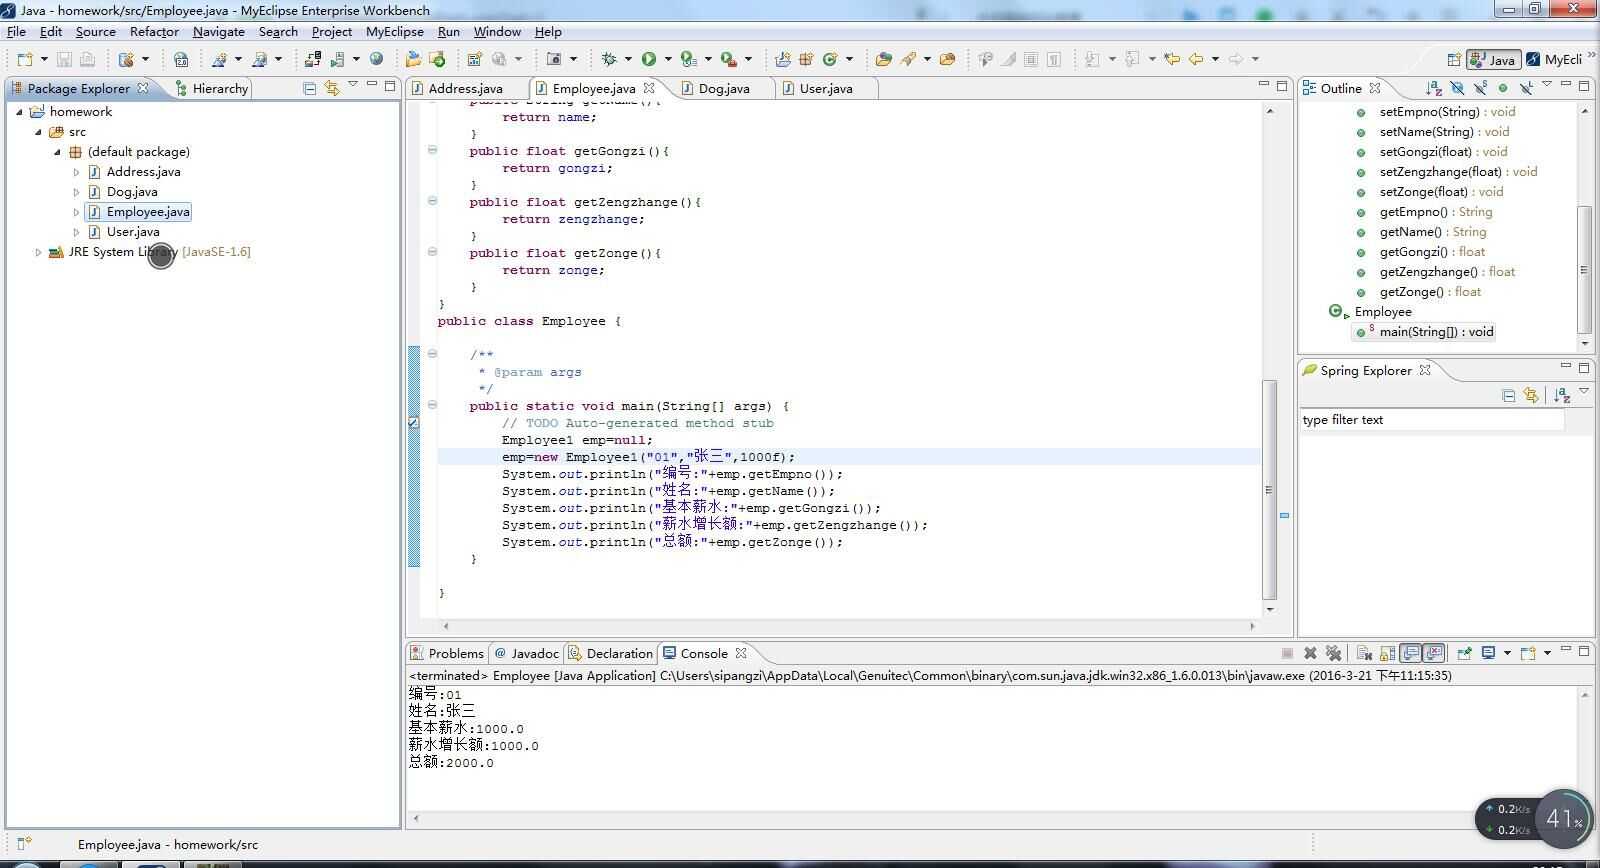Switch to the Address.java editor tab

coord(466,88)
